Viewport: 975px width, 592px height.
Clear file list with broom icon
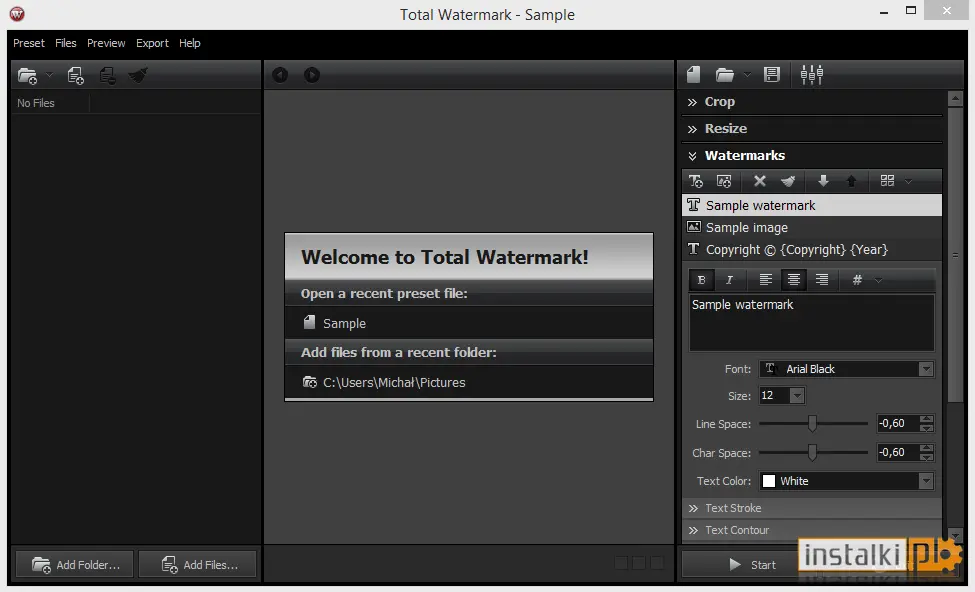click(x=137, y=75)
